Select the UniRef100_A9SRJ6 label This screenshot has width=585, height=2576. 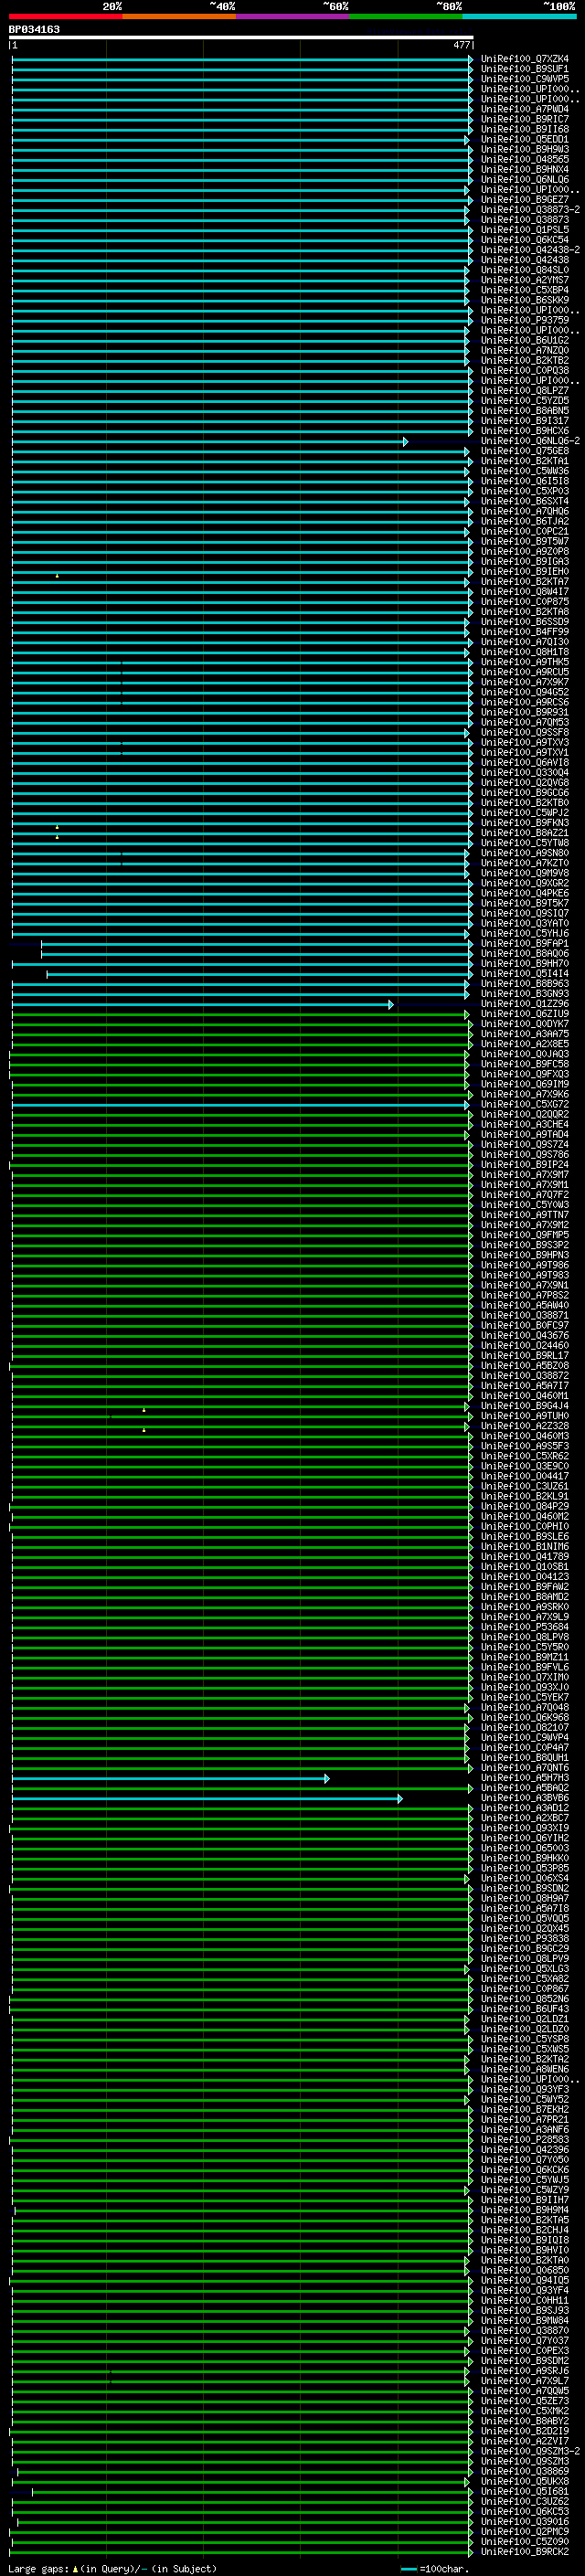(x=525, y=2370)
